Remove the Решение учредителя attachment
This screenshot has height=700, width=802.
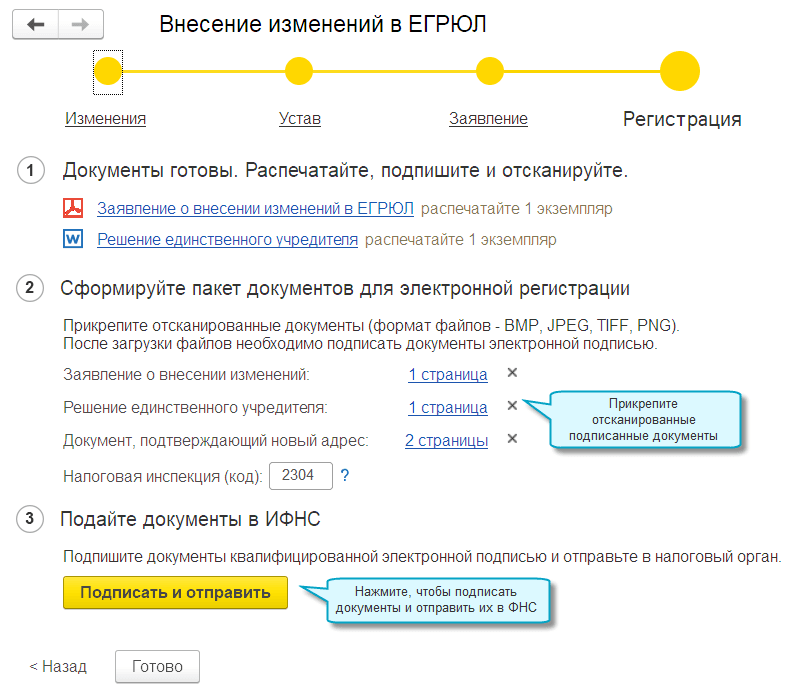tap(511, 408)
